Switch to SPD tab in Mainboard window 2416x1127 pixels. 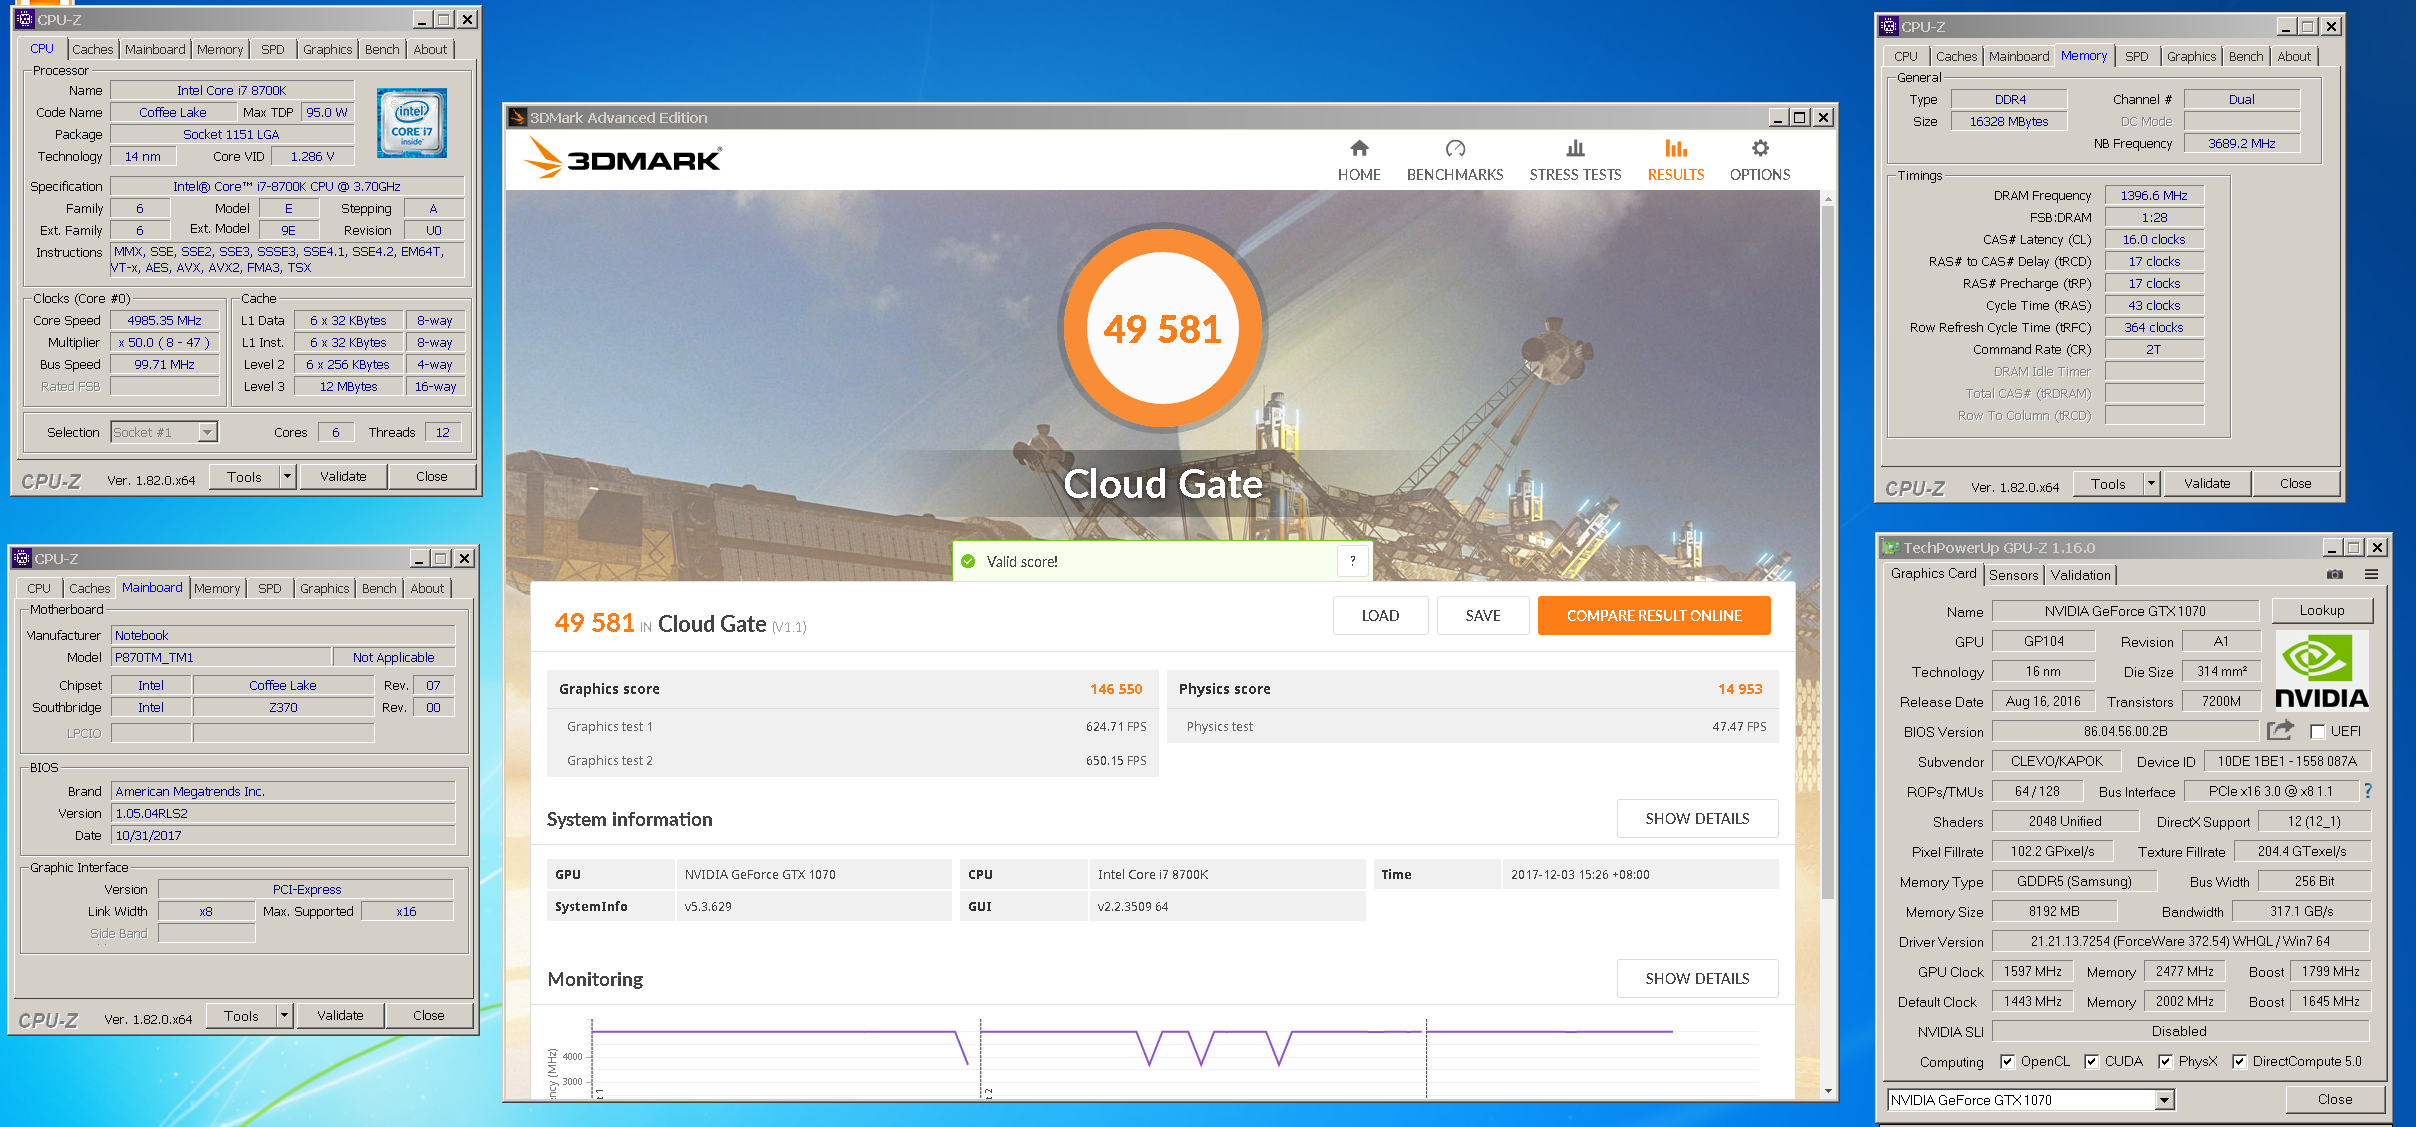(x=270, y=588)
